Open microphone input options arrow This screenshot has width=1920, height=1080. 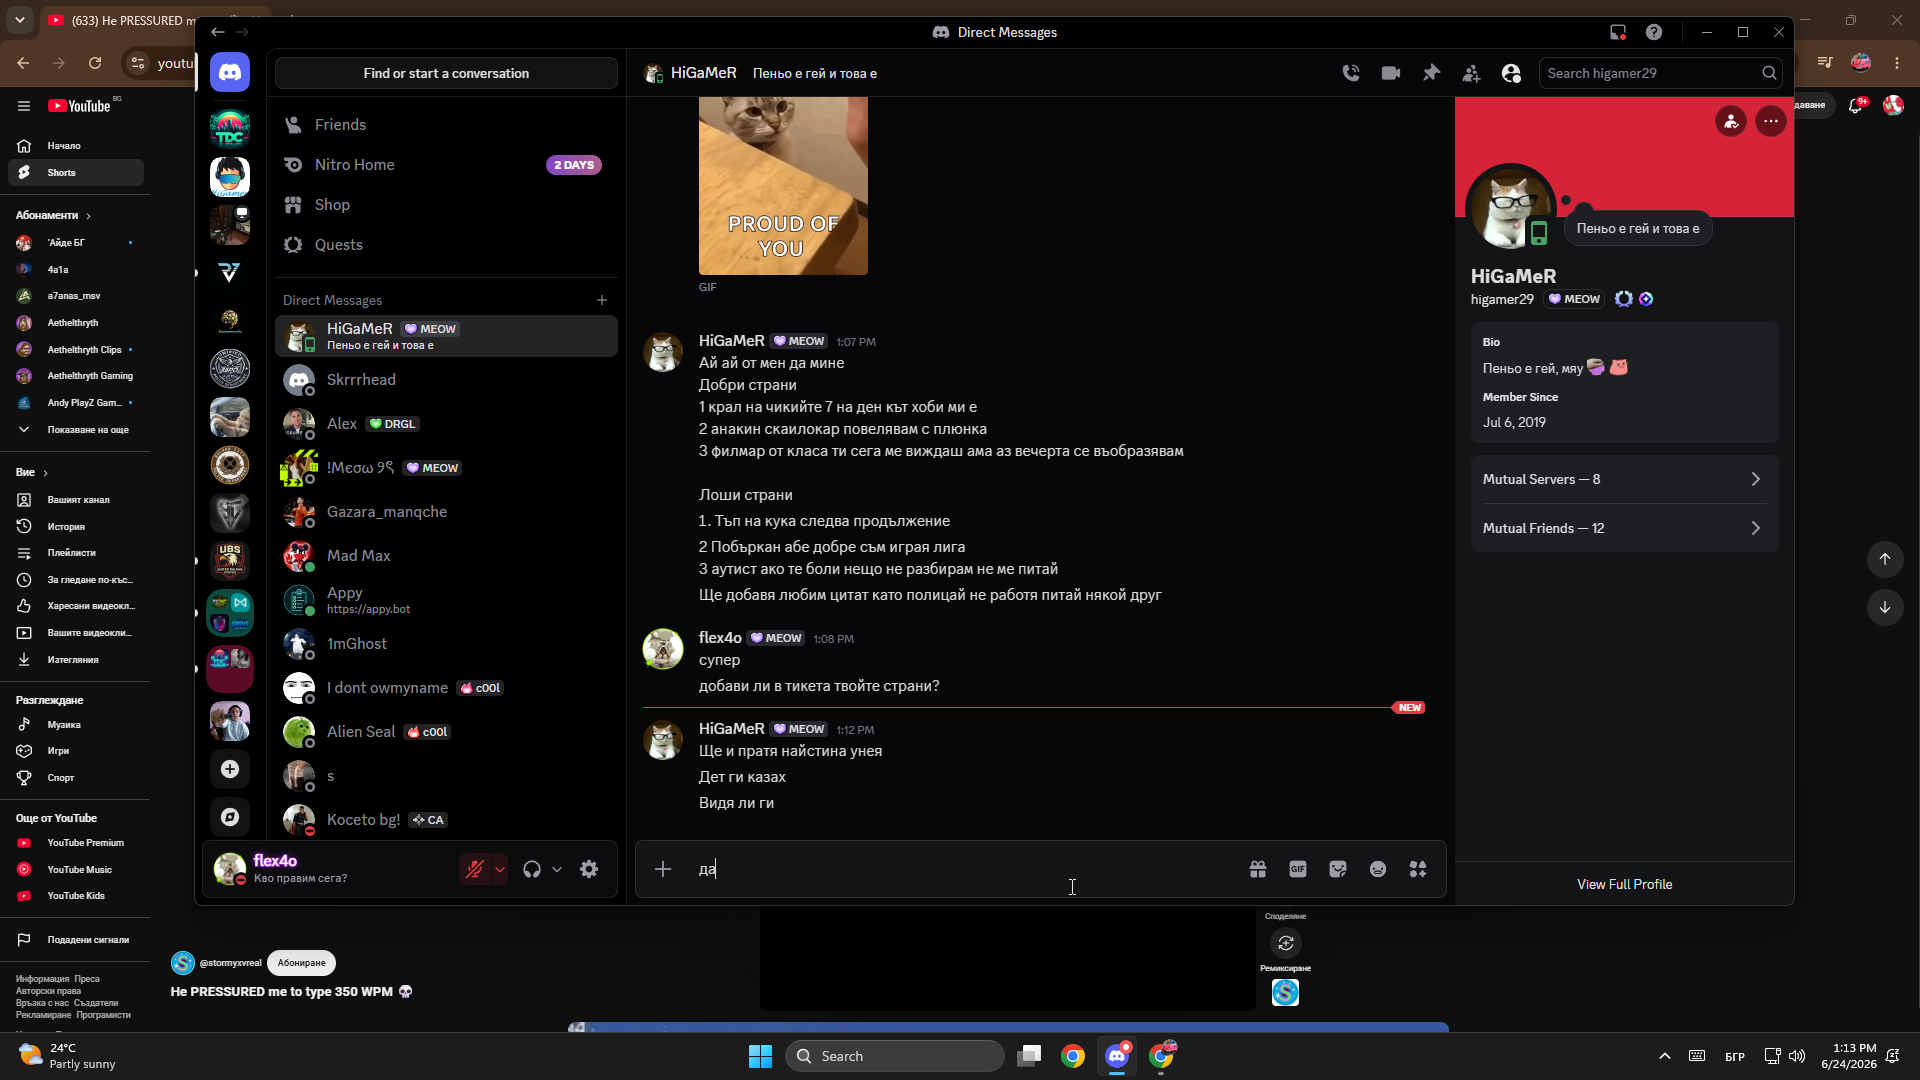(500, 869)
